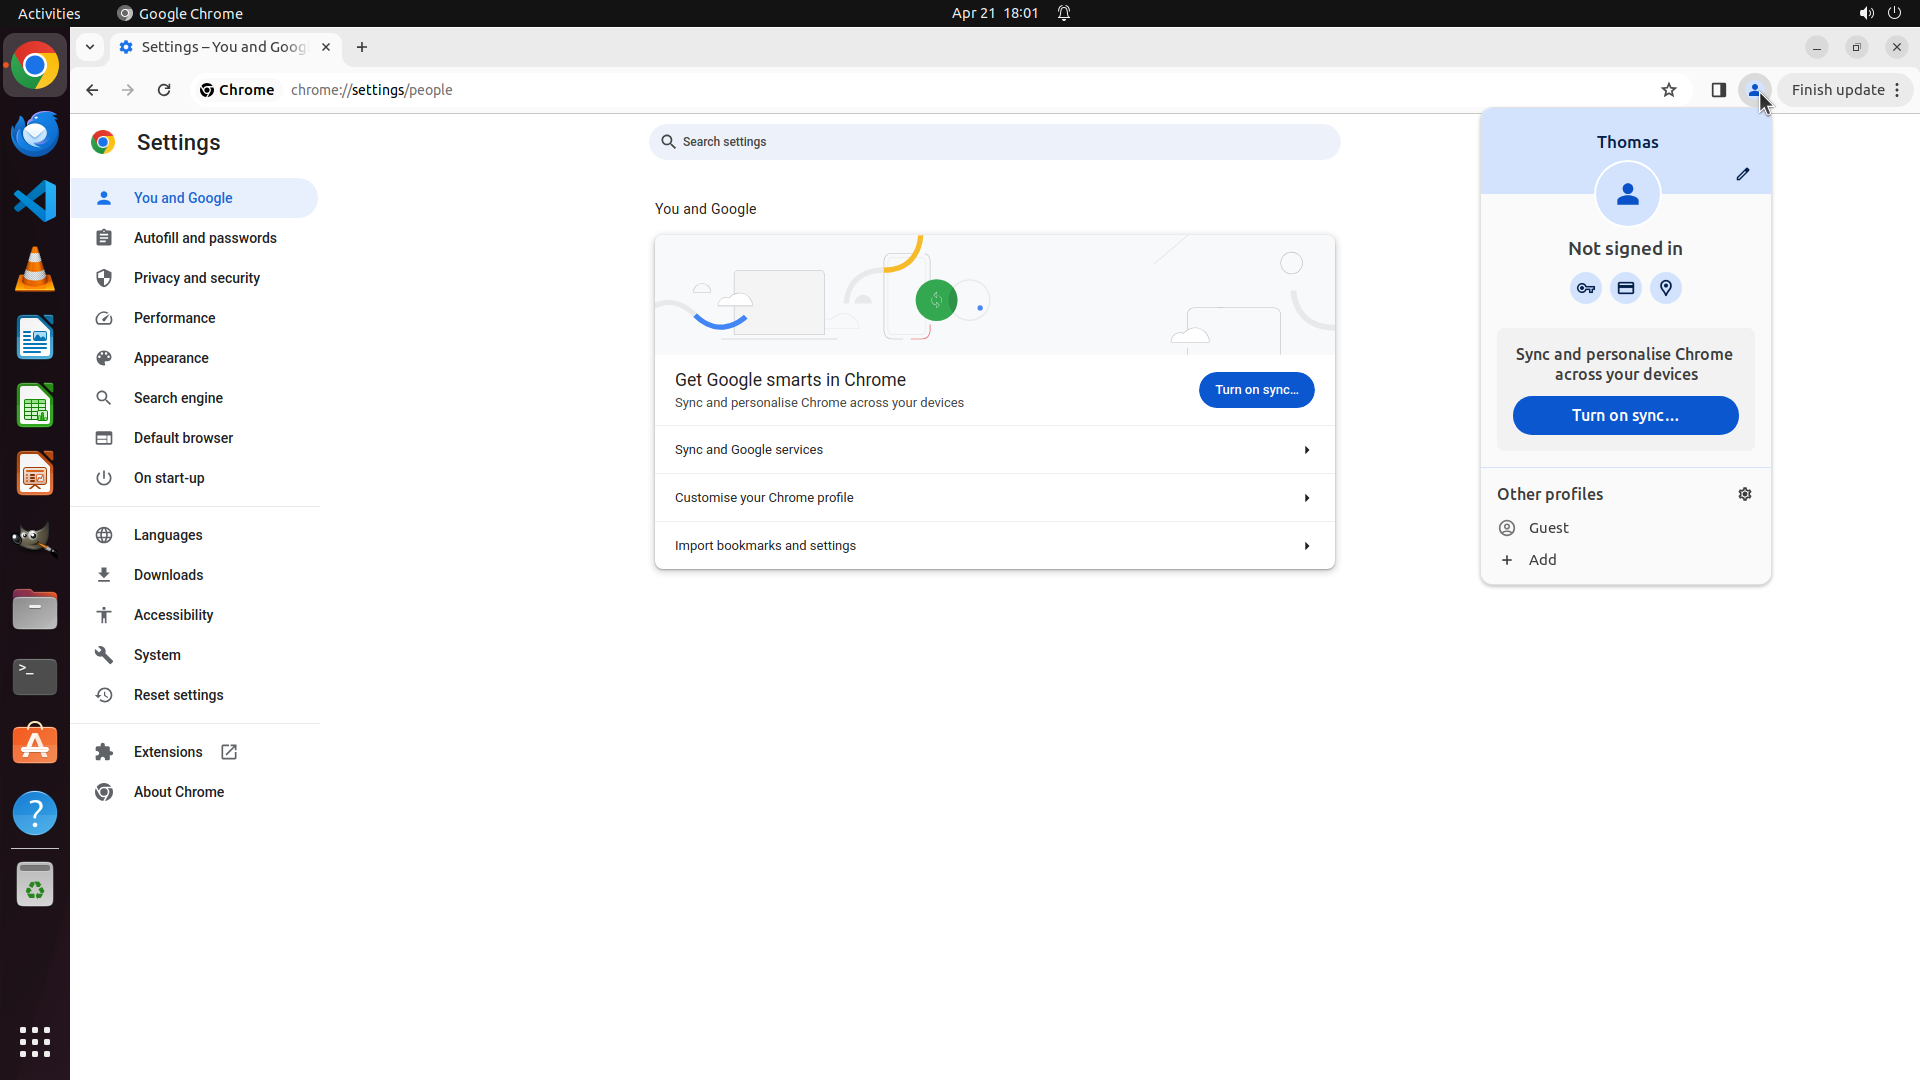This screenshot has width=1920, height=1080.
Task: Open Extensions from the sidebar
Action: (168, 752)
